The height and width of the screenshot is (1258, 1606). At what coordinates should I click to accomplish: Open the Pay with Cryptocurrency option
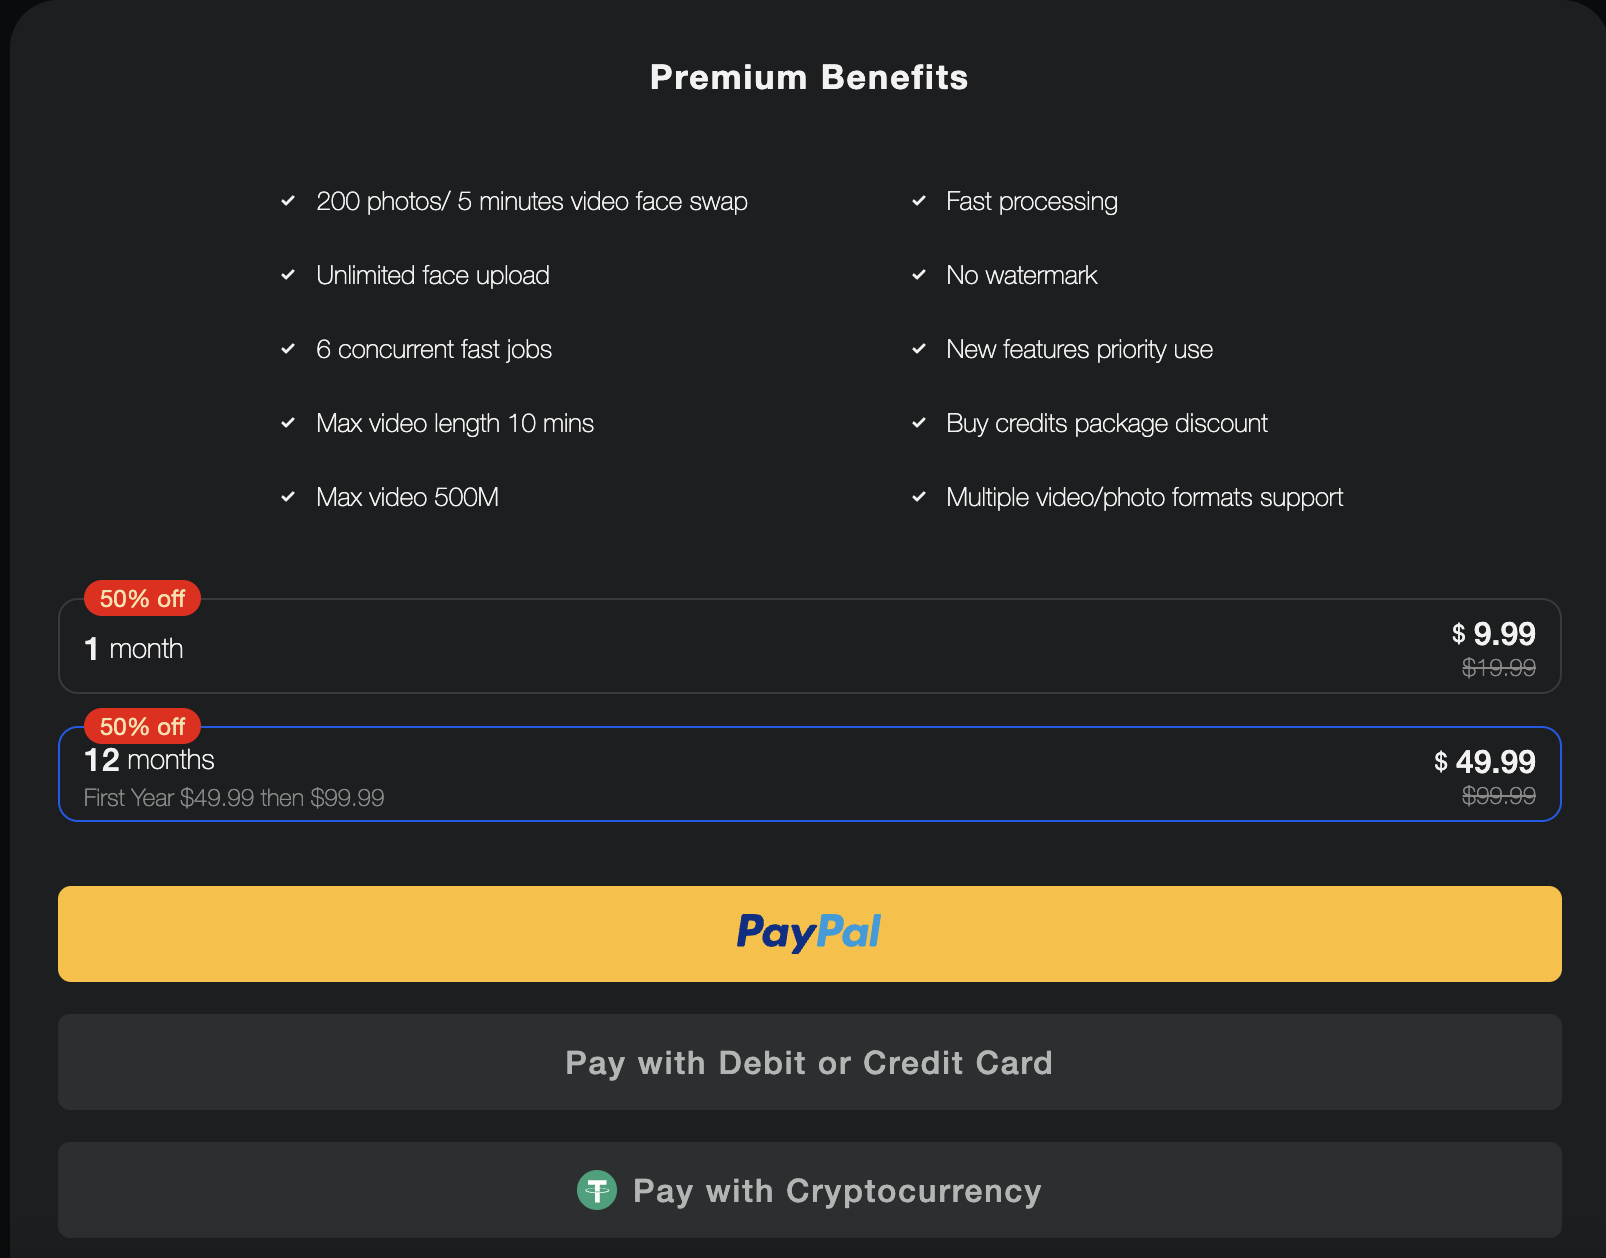point(808,1190)
